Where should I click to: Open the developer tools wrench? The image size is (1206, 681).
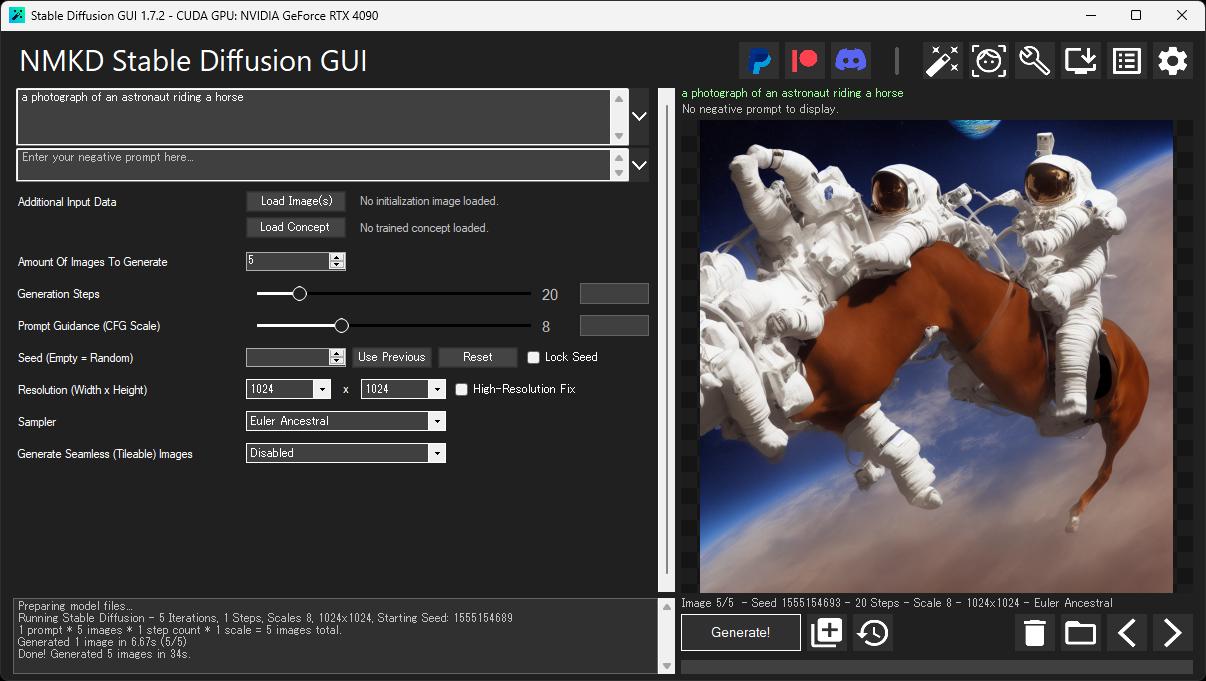[x=1034, y=60]
